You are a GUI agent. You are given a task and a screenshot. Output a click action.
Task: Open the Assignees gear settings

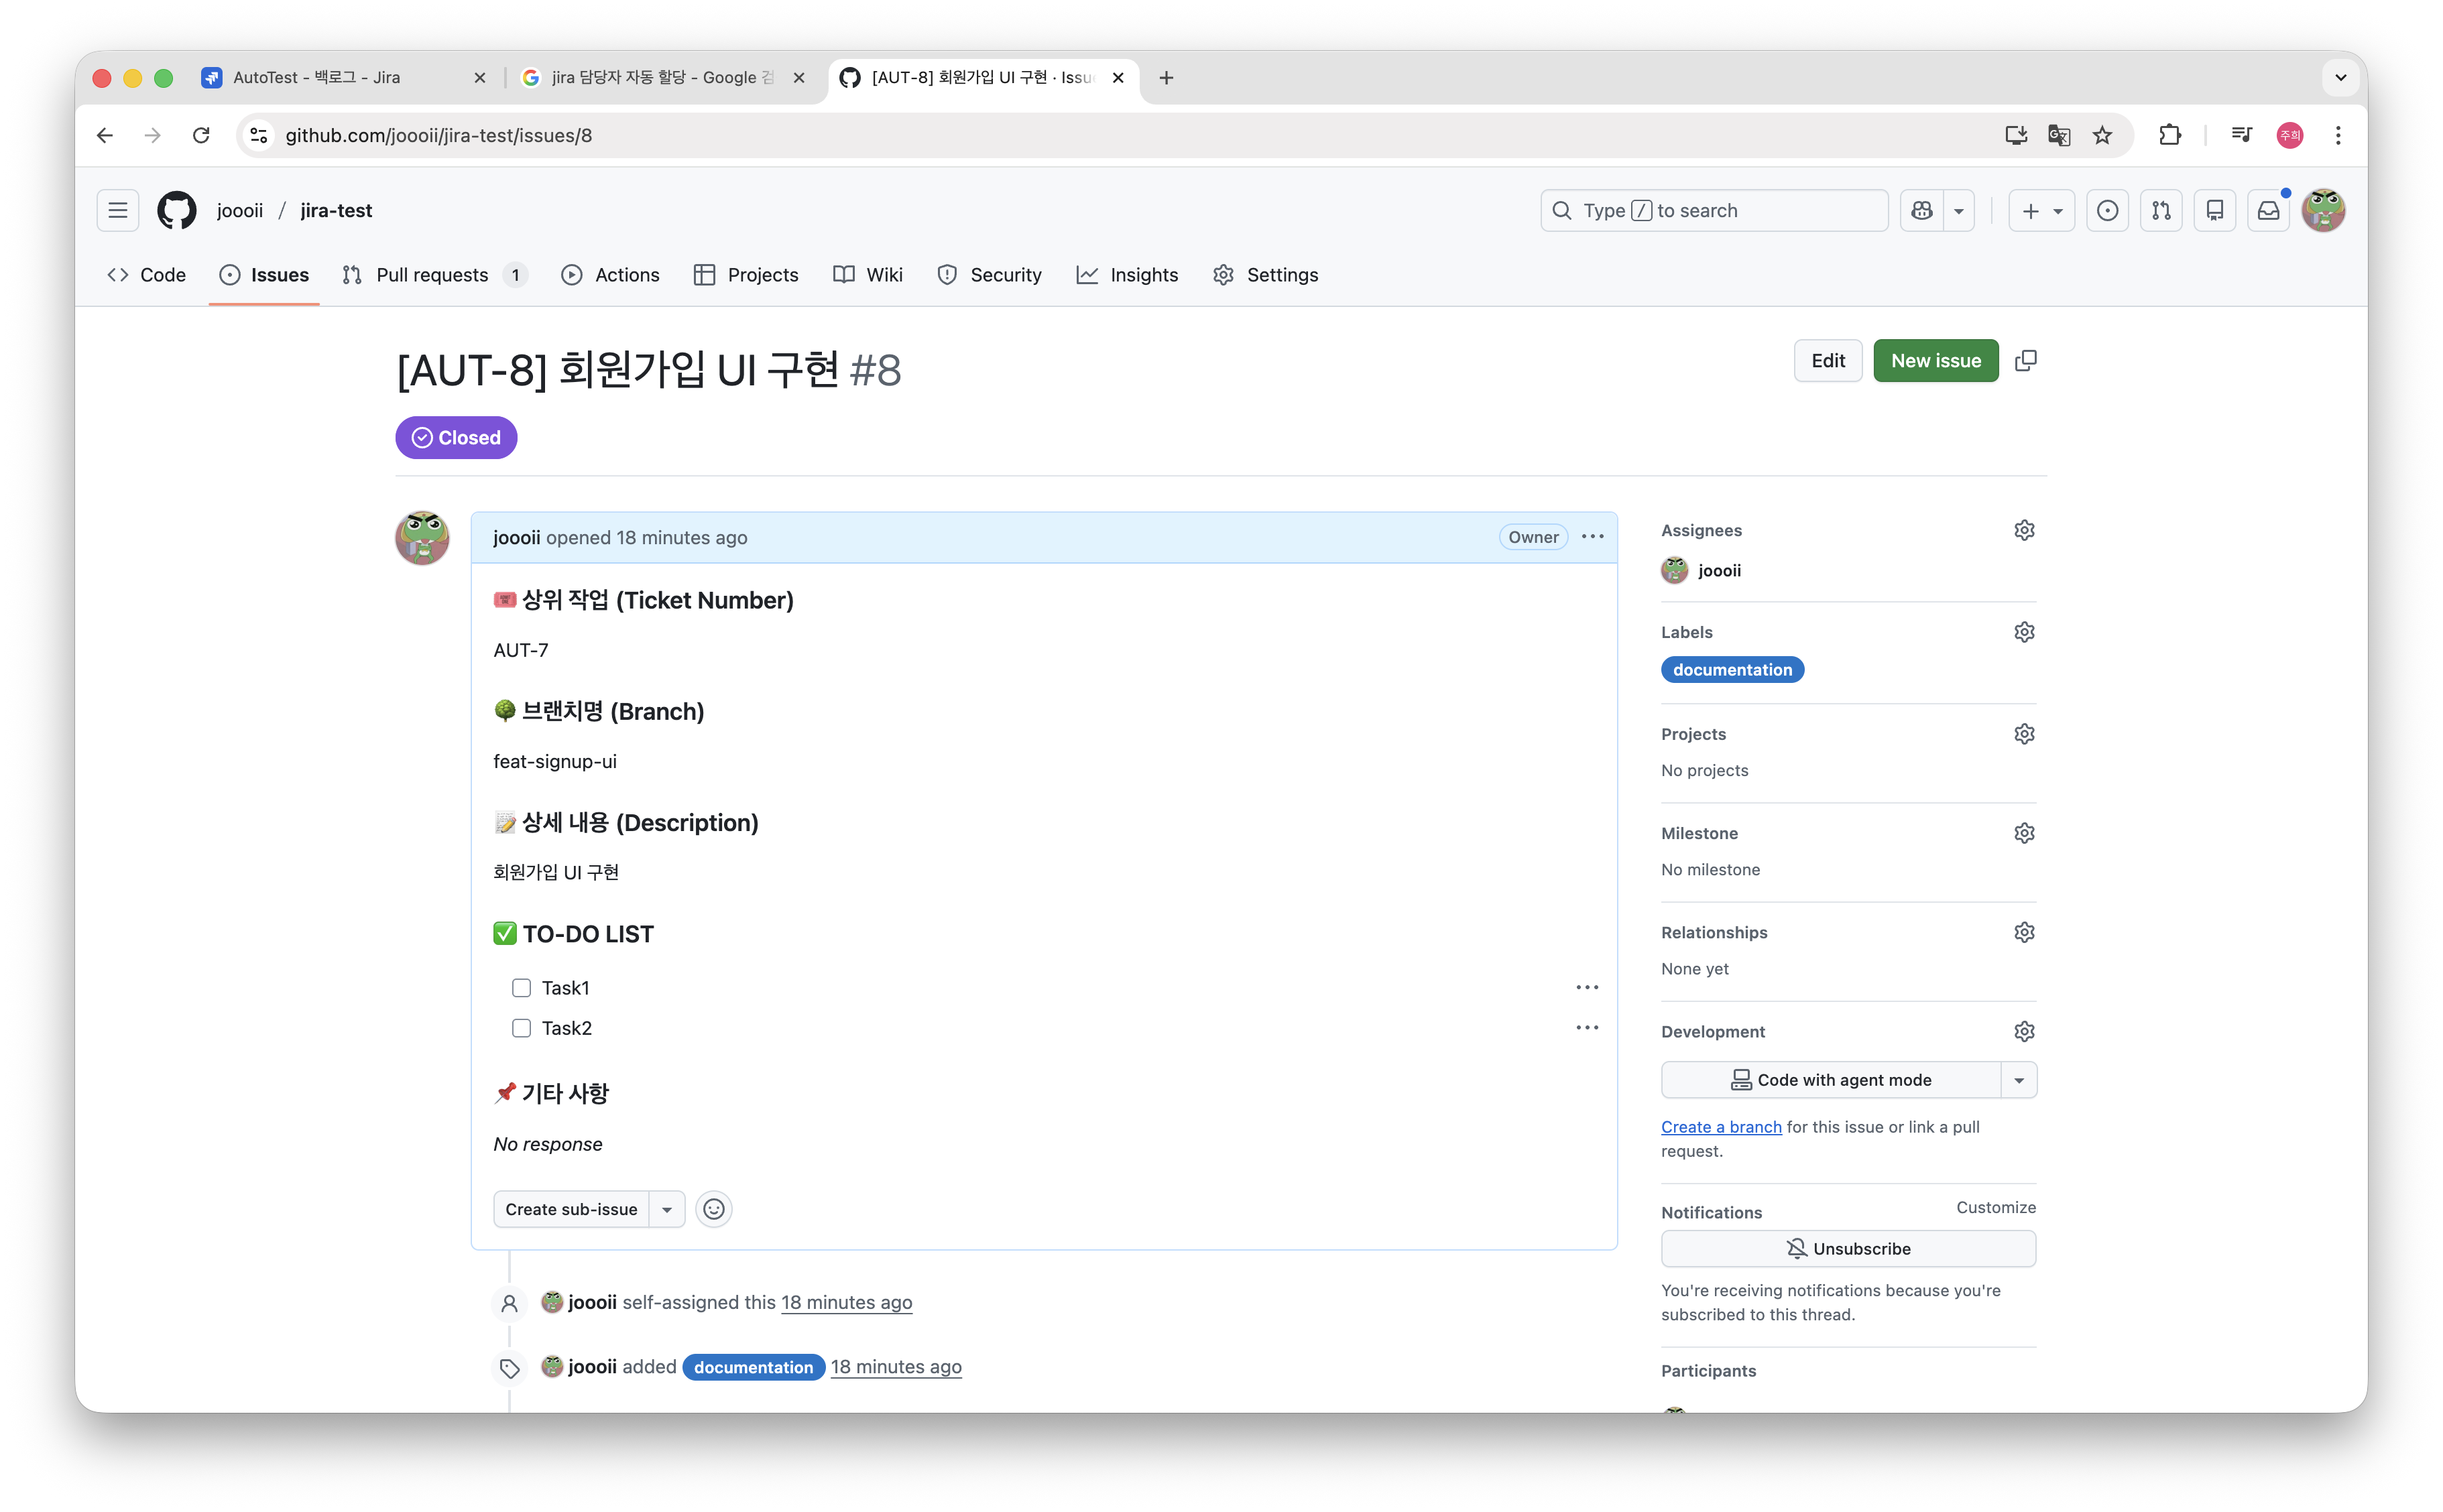point(2024,530)
